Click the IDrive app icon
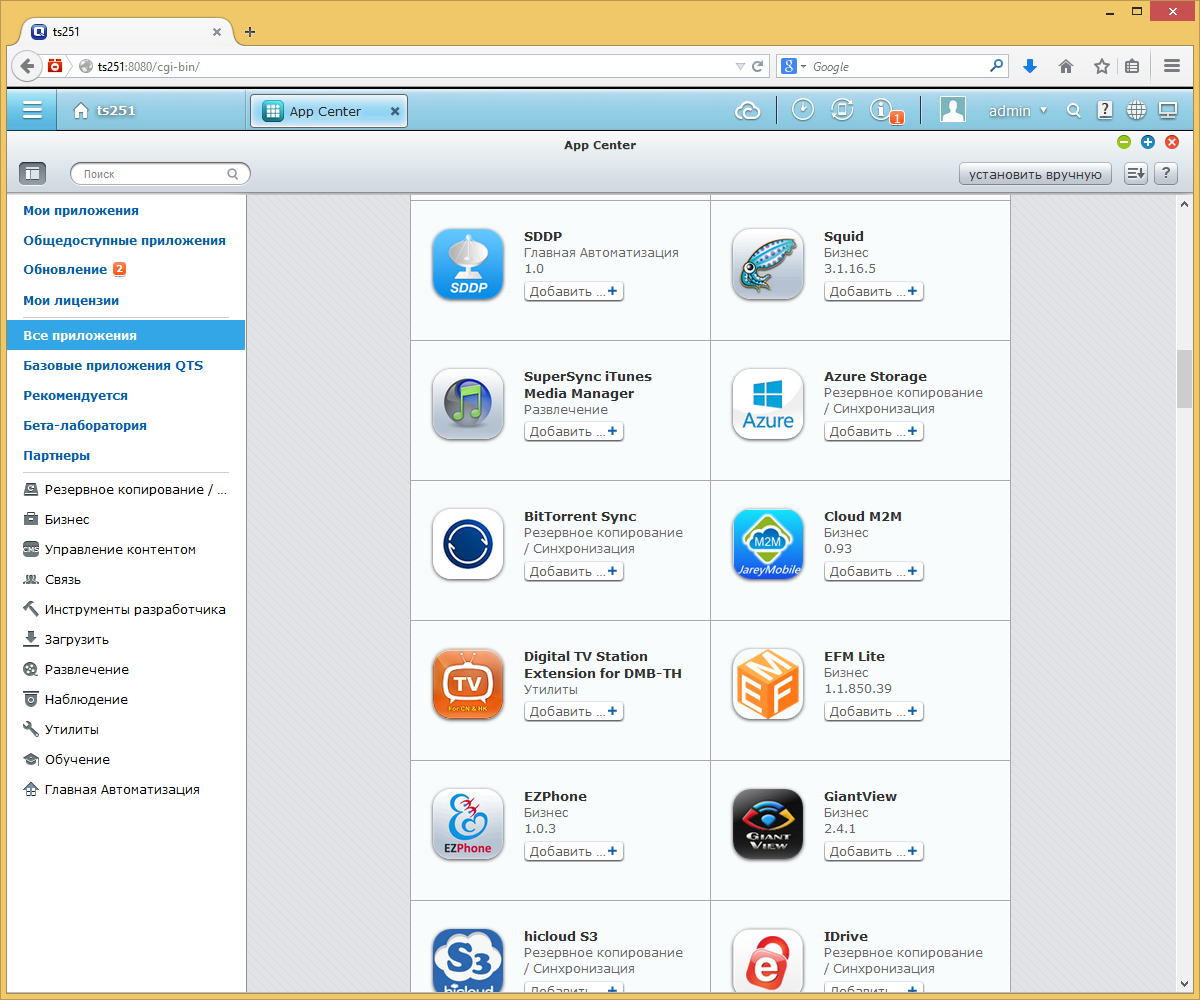Screen dimensions: 1200x1000 [x=768, y=960]
